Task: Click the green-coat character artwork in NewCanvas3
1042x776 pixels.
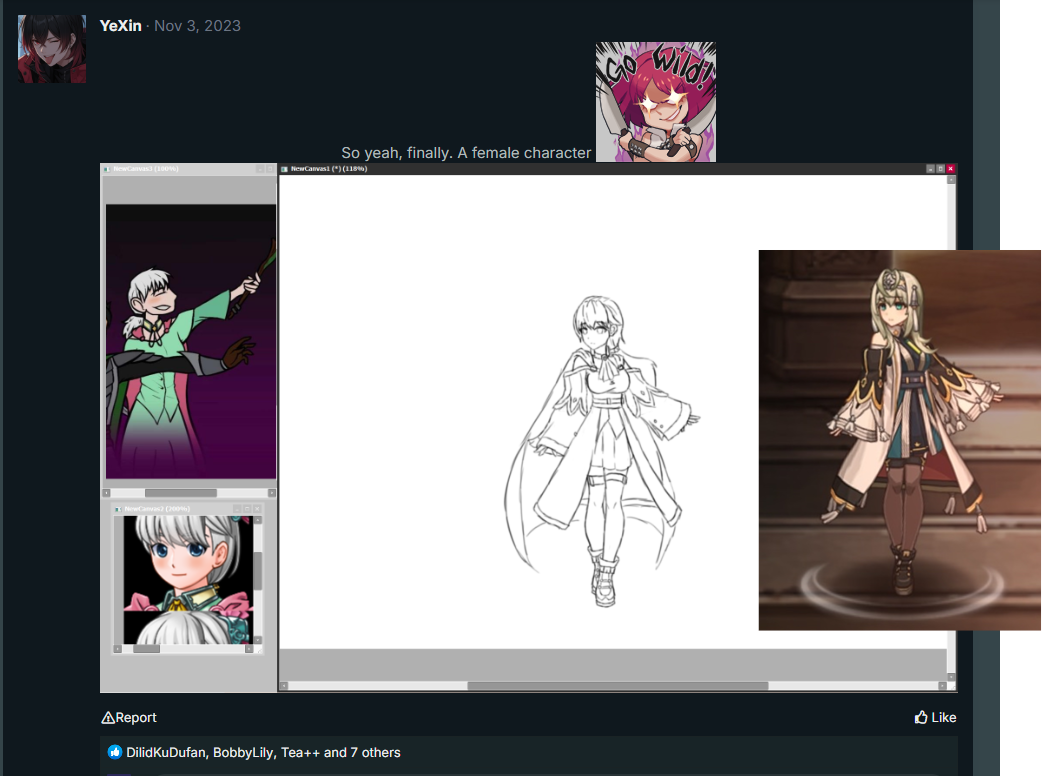Action: coord(191,341)
